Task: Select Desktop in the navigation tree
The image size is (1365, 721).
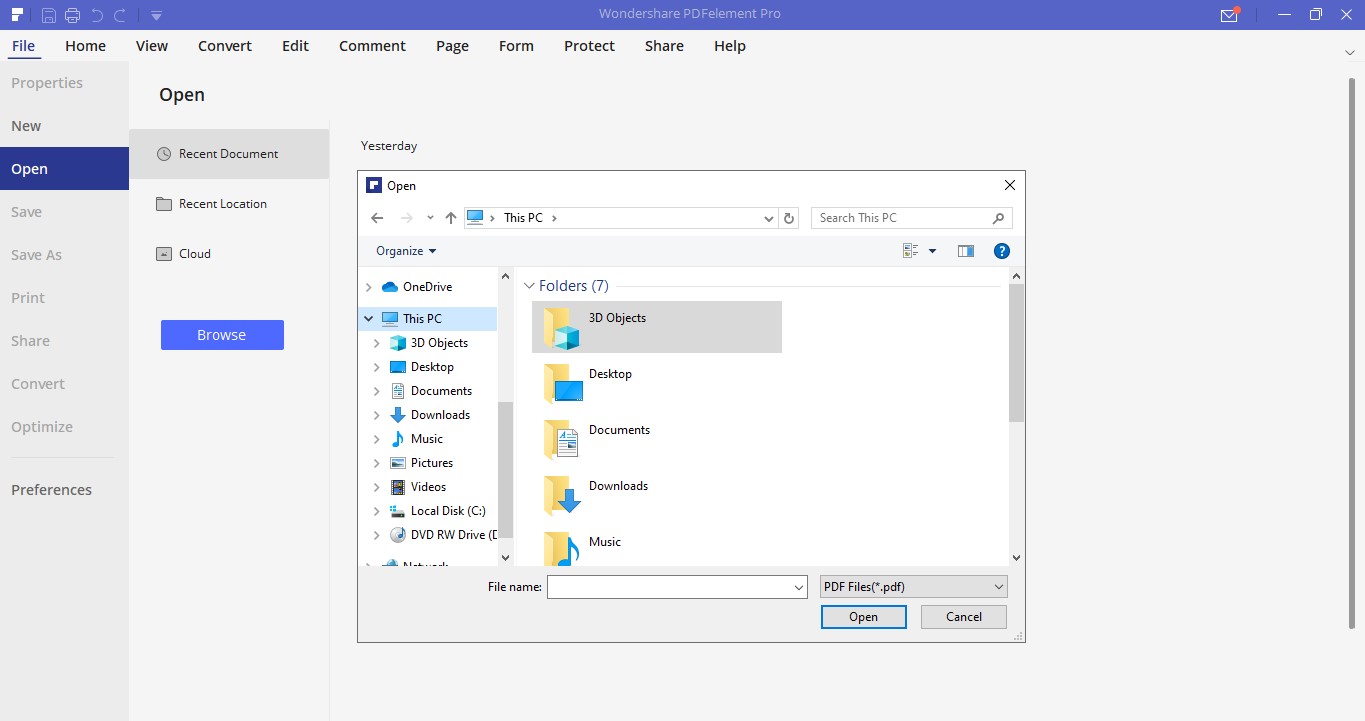Action: 432,367
